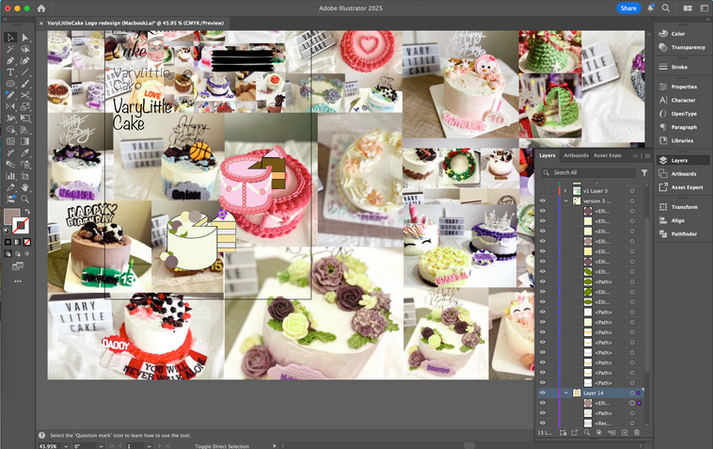The image size is (713, 449).
Task: Select the VaryLittleCake Logo redesign document tab
Action: (136, 23)
